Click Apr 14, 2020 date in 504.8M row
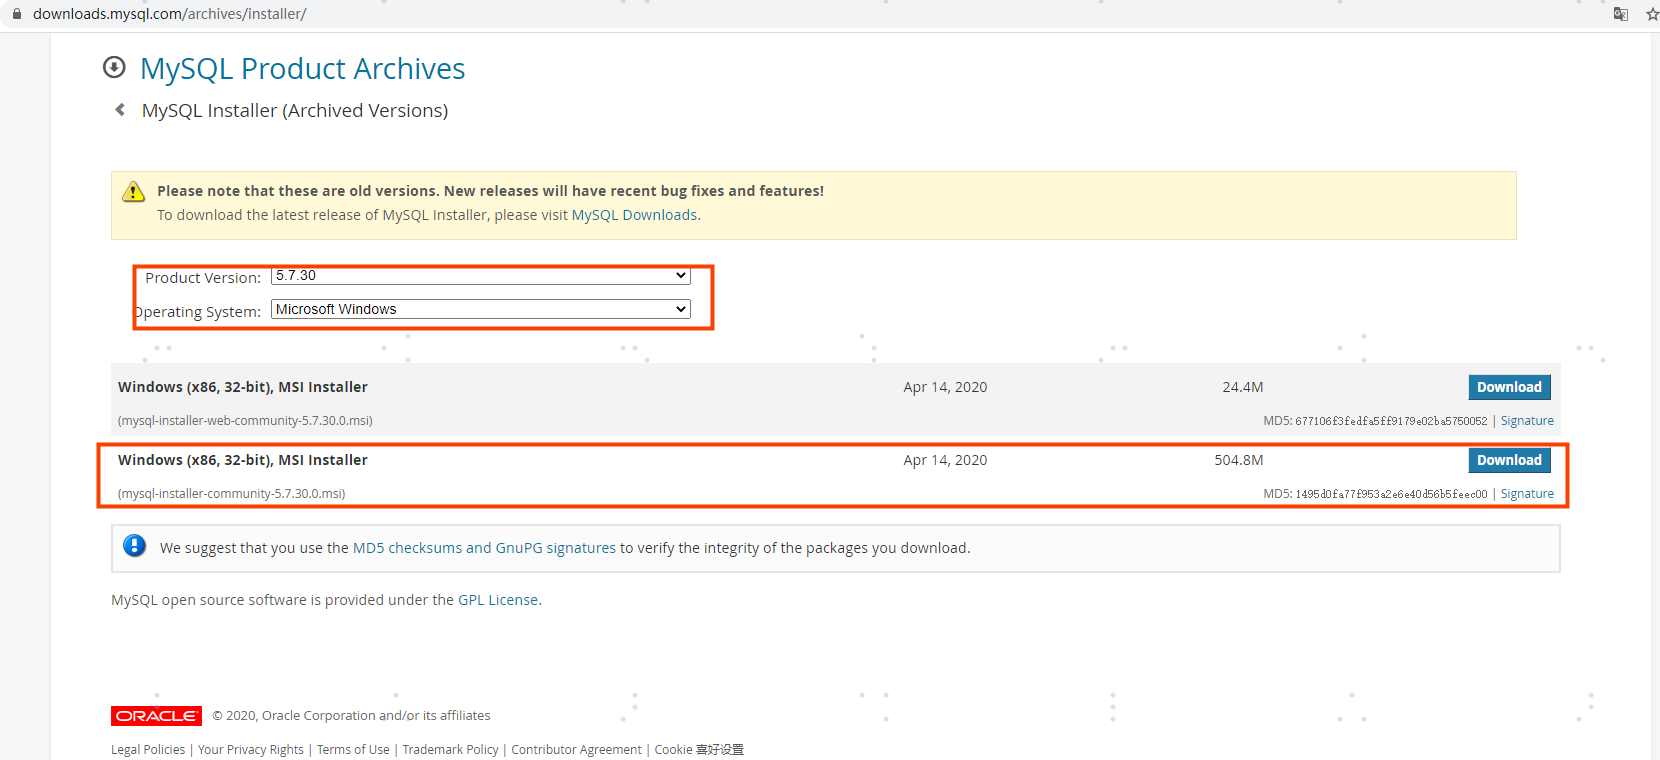 coord(945,460)
